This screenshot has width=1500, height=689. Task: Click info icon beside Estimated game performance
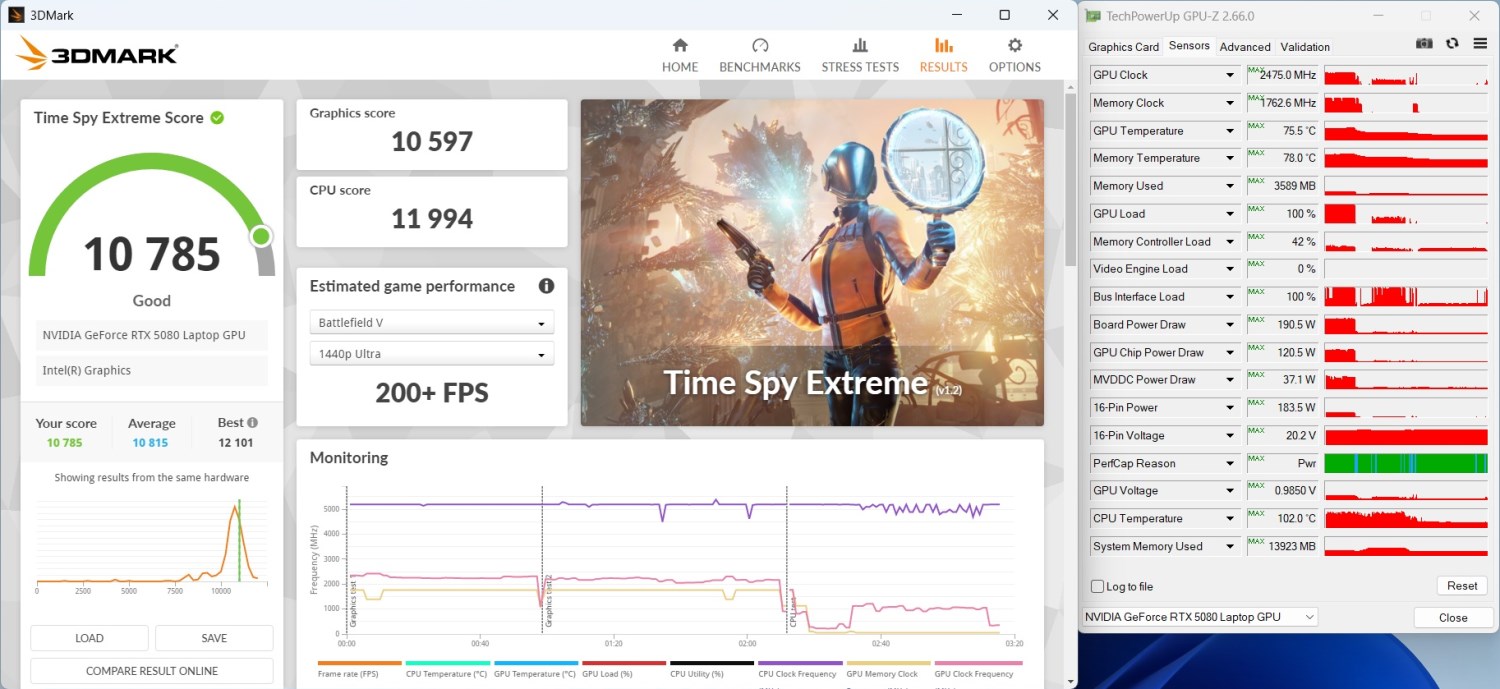pyautogui.click(x=546, y=286)
